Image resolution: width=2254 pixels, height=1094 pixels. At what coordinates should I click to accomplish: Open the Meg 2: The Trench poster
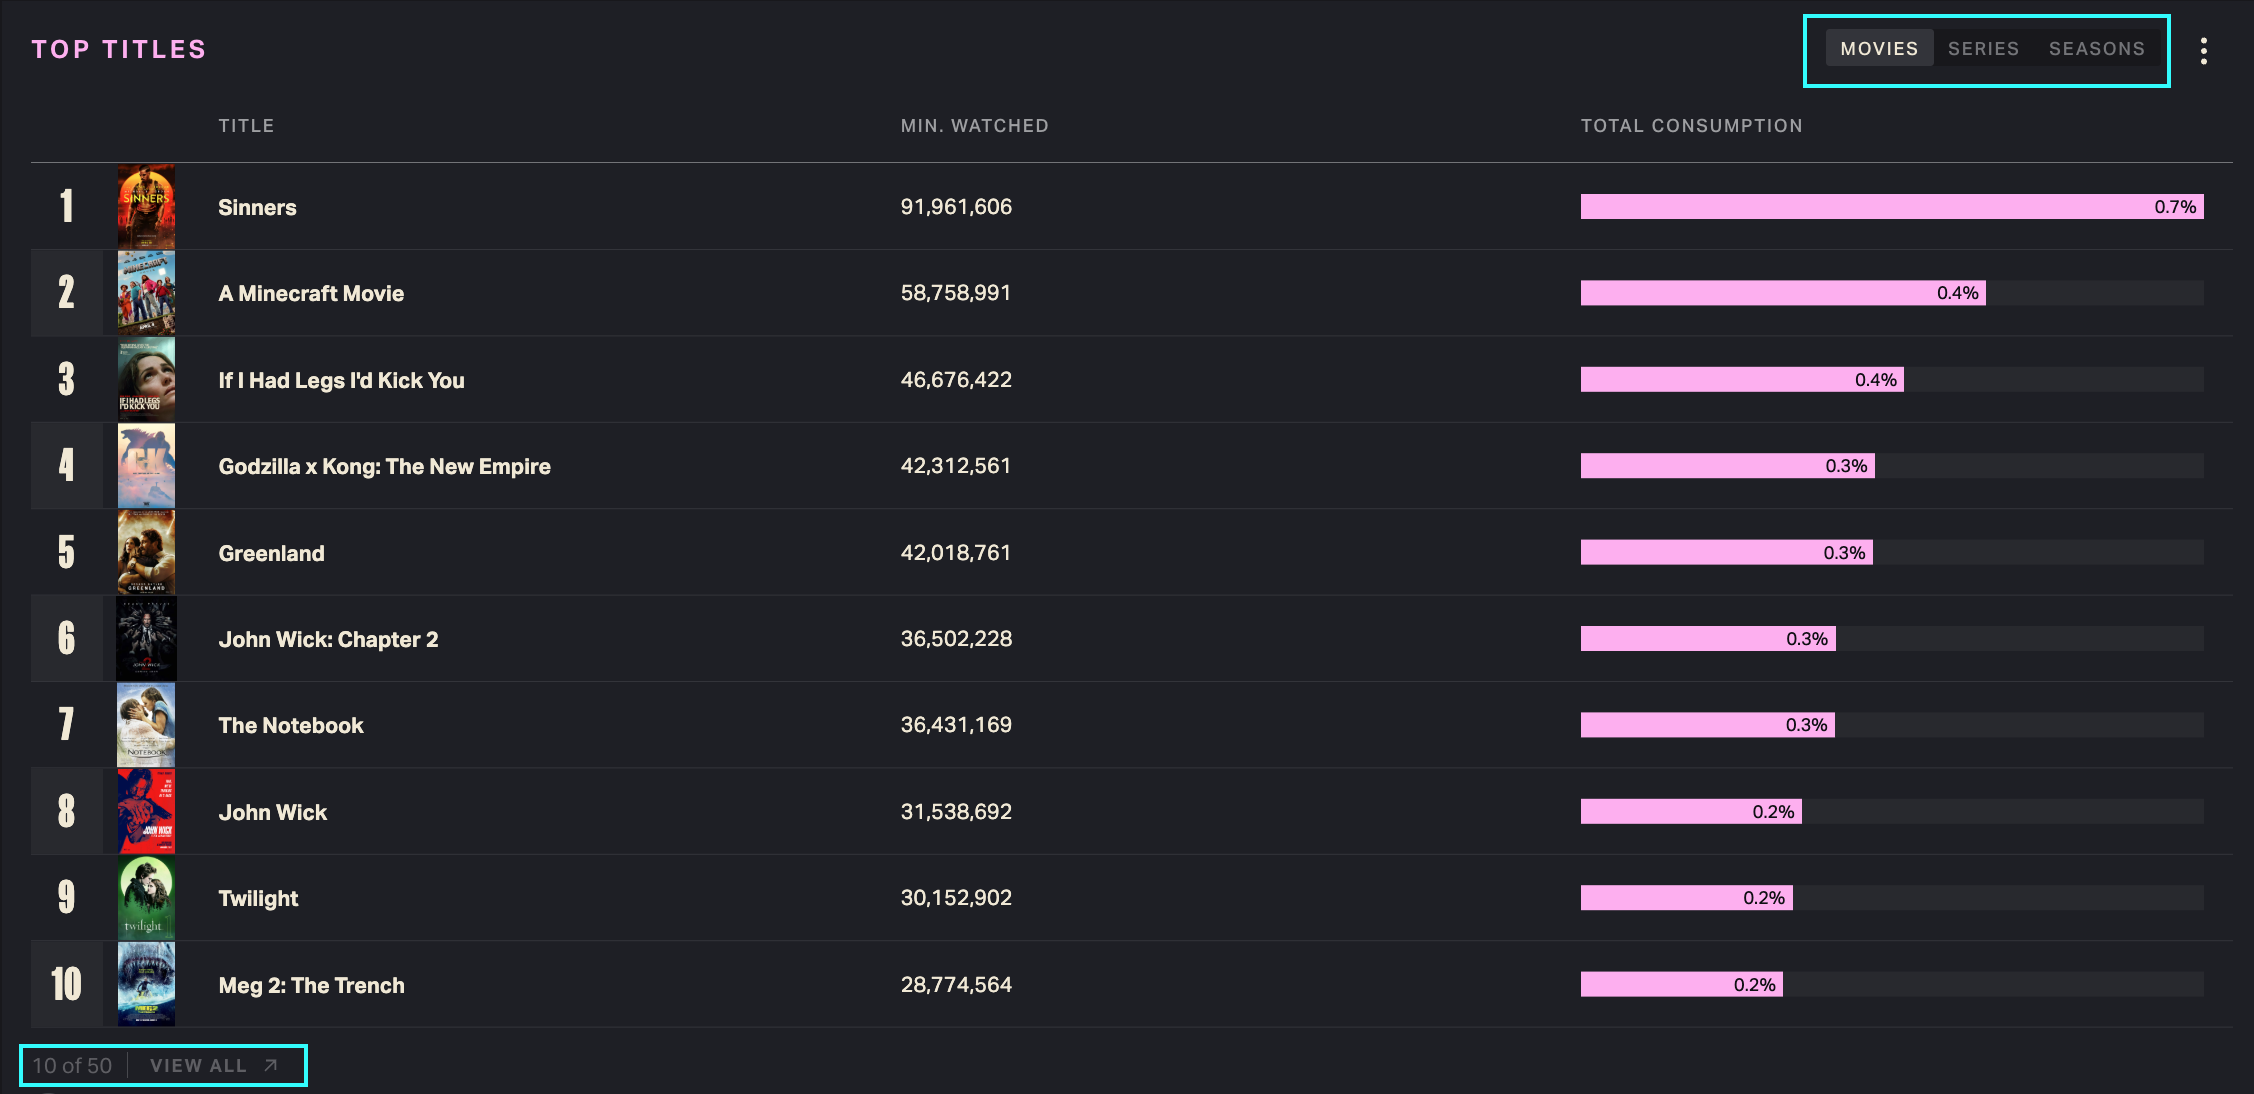point(146,985)
